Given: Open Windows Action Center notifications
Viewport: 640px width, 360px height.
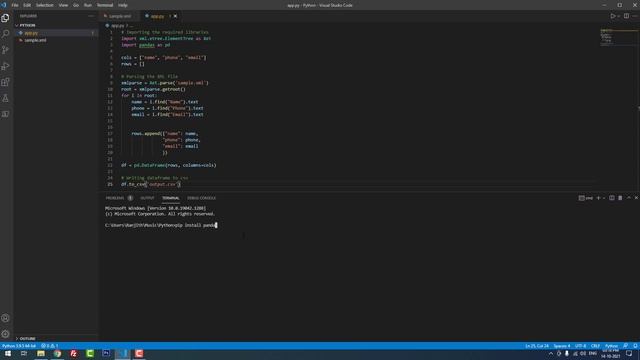Looking at the screenshot, I should pyautogui.click(x=629, y=353).
